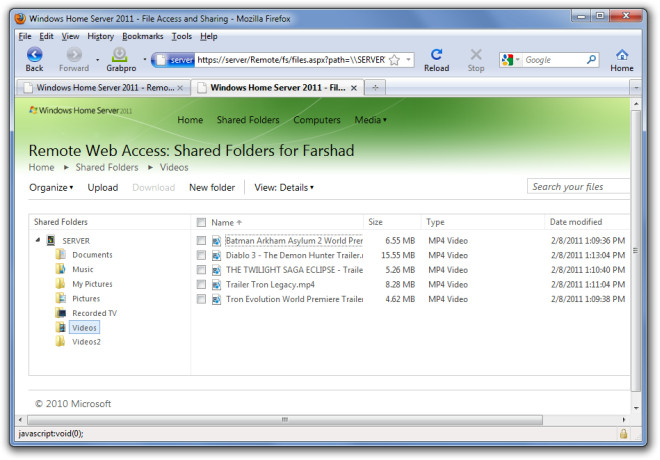Viewport: 660px width, 460px height.
Task: Click the greyed-out Forward arrow button
Action: pyautogui.click(x=74, y=54)
